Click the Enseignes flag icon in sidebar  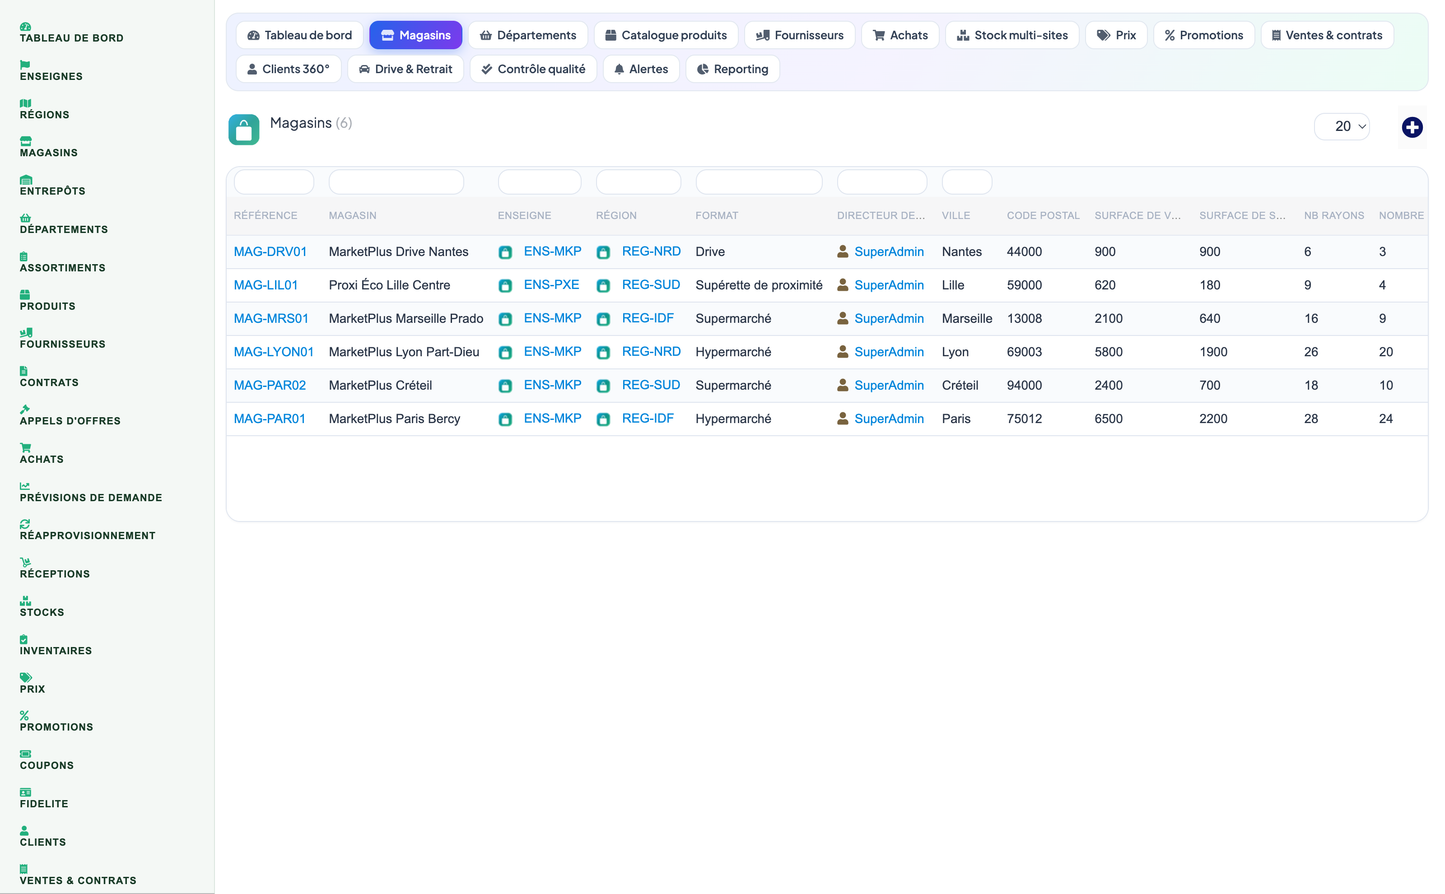(25, 65)
